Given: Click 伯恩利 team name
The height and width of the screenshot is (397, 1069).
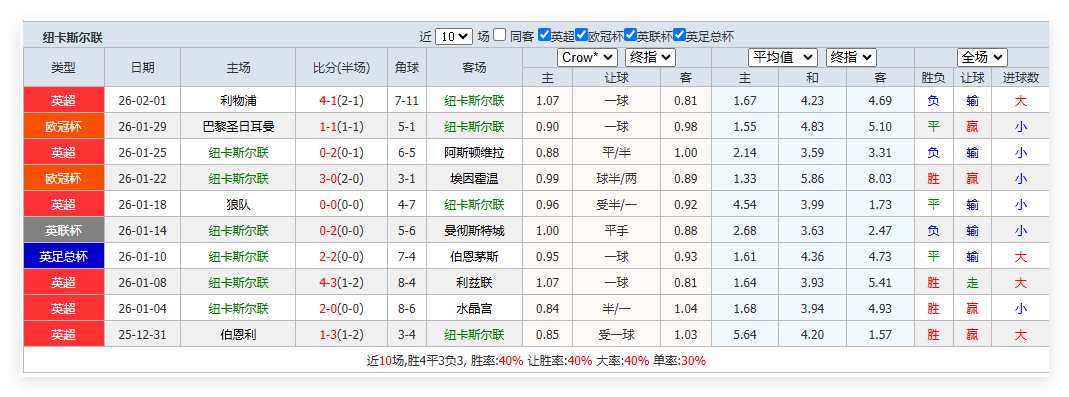Looking at the screenshot, I should tap(238, 335).
